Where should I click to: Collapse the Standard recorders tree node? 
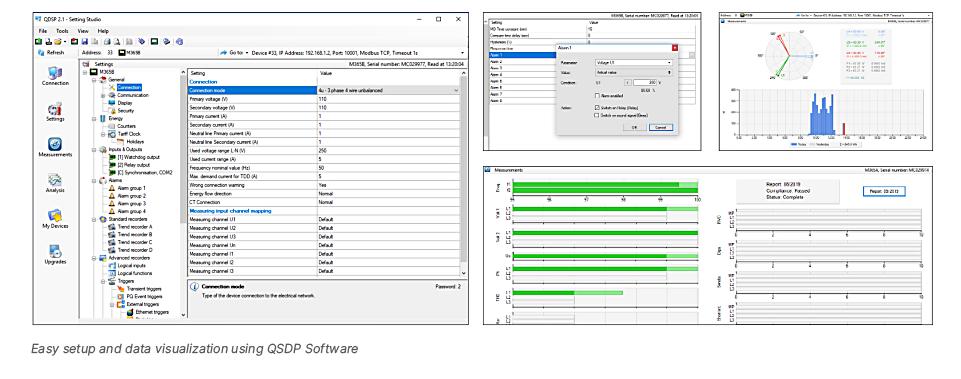pyautogui.click(x=94, y=219)
